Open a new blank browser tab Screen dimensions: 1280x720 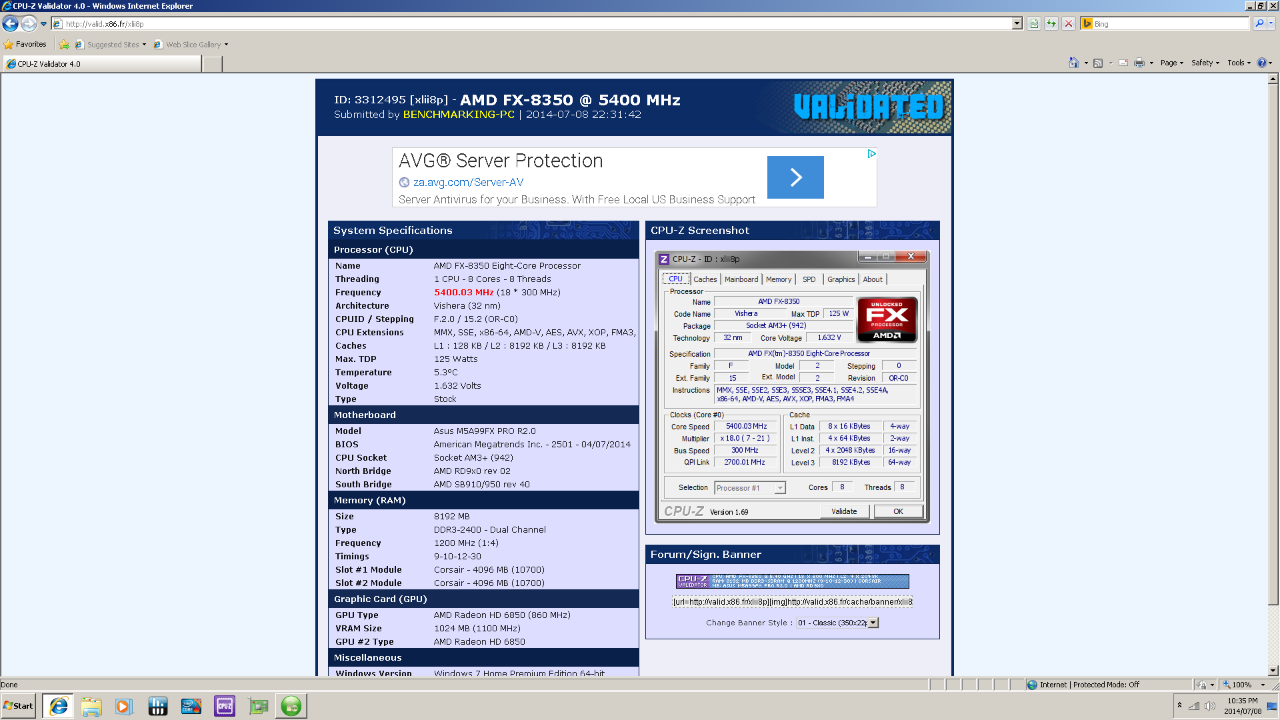pos(215,63)
